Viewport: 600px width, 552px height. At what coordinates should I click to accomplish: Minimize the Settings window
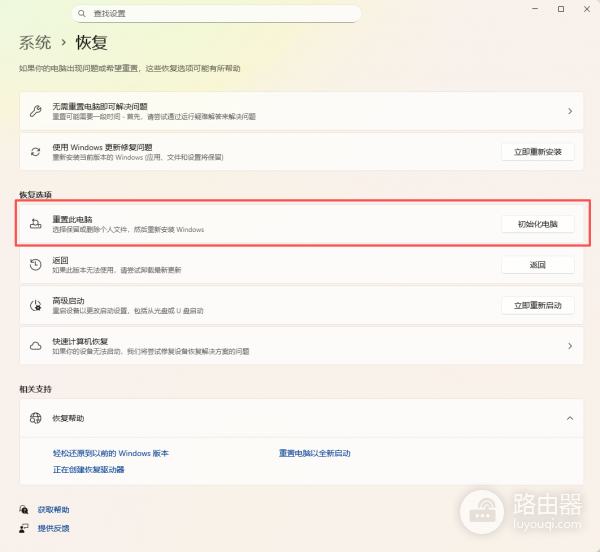click(x=535, y=9)
